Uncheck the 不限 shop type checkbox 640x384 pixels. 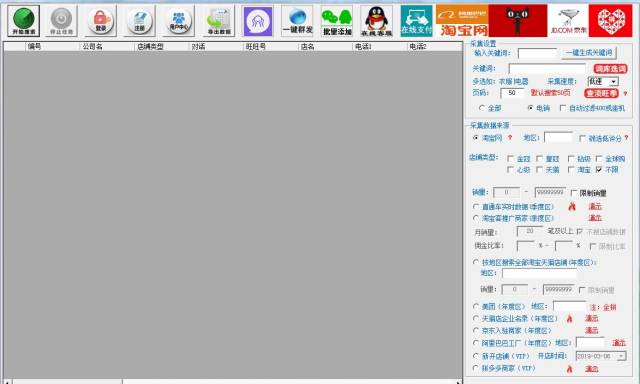tap(599, 169)
